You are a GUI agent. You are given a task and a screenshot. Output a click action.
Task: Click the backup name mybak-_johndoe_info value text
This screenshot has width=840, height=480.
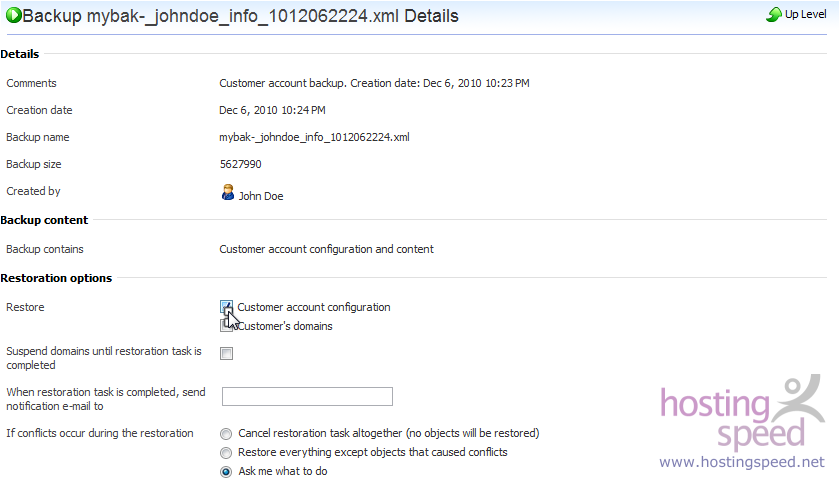pos(314,137)
